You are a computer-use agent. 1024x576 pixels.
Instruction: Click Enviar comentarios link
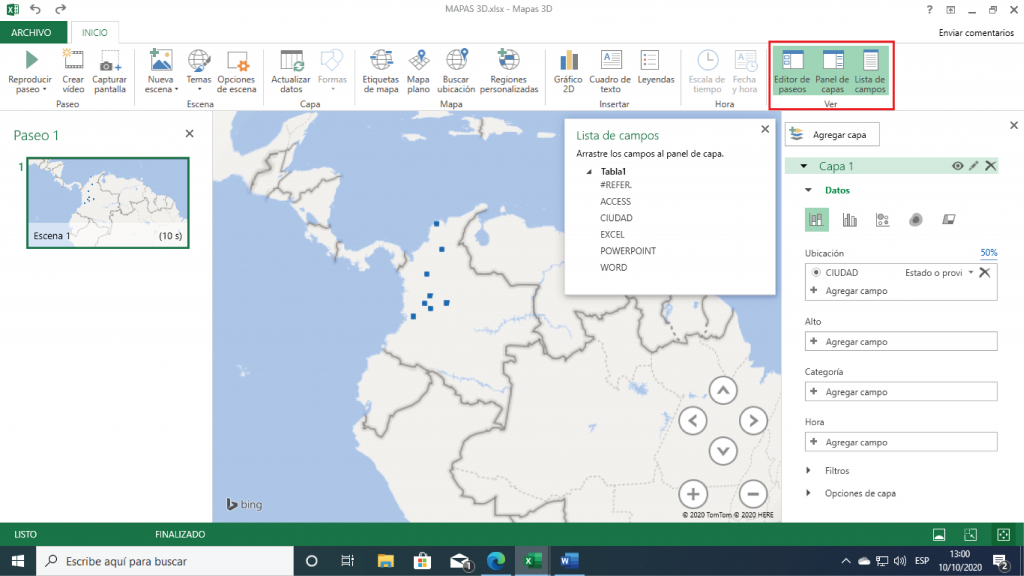(x=976, y=33)
